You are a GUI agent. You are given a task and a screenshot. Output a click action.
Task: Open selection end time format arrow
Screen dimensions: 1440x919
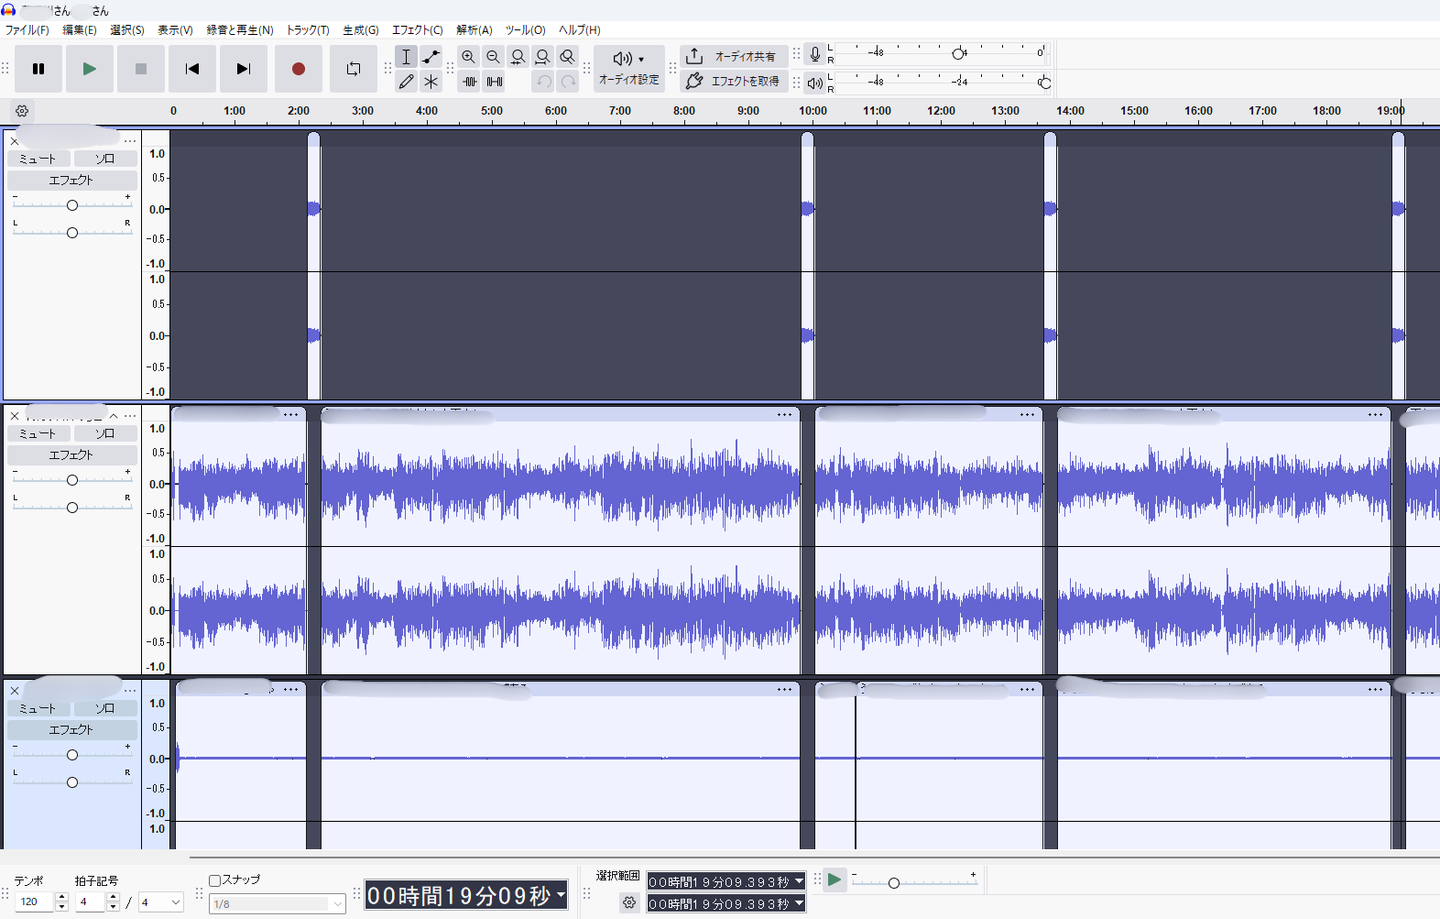click(798, 904)
